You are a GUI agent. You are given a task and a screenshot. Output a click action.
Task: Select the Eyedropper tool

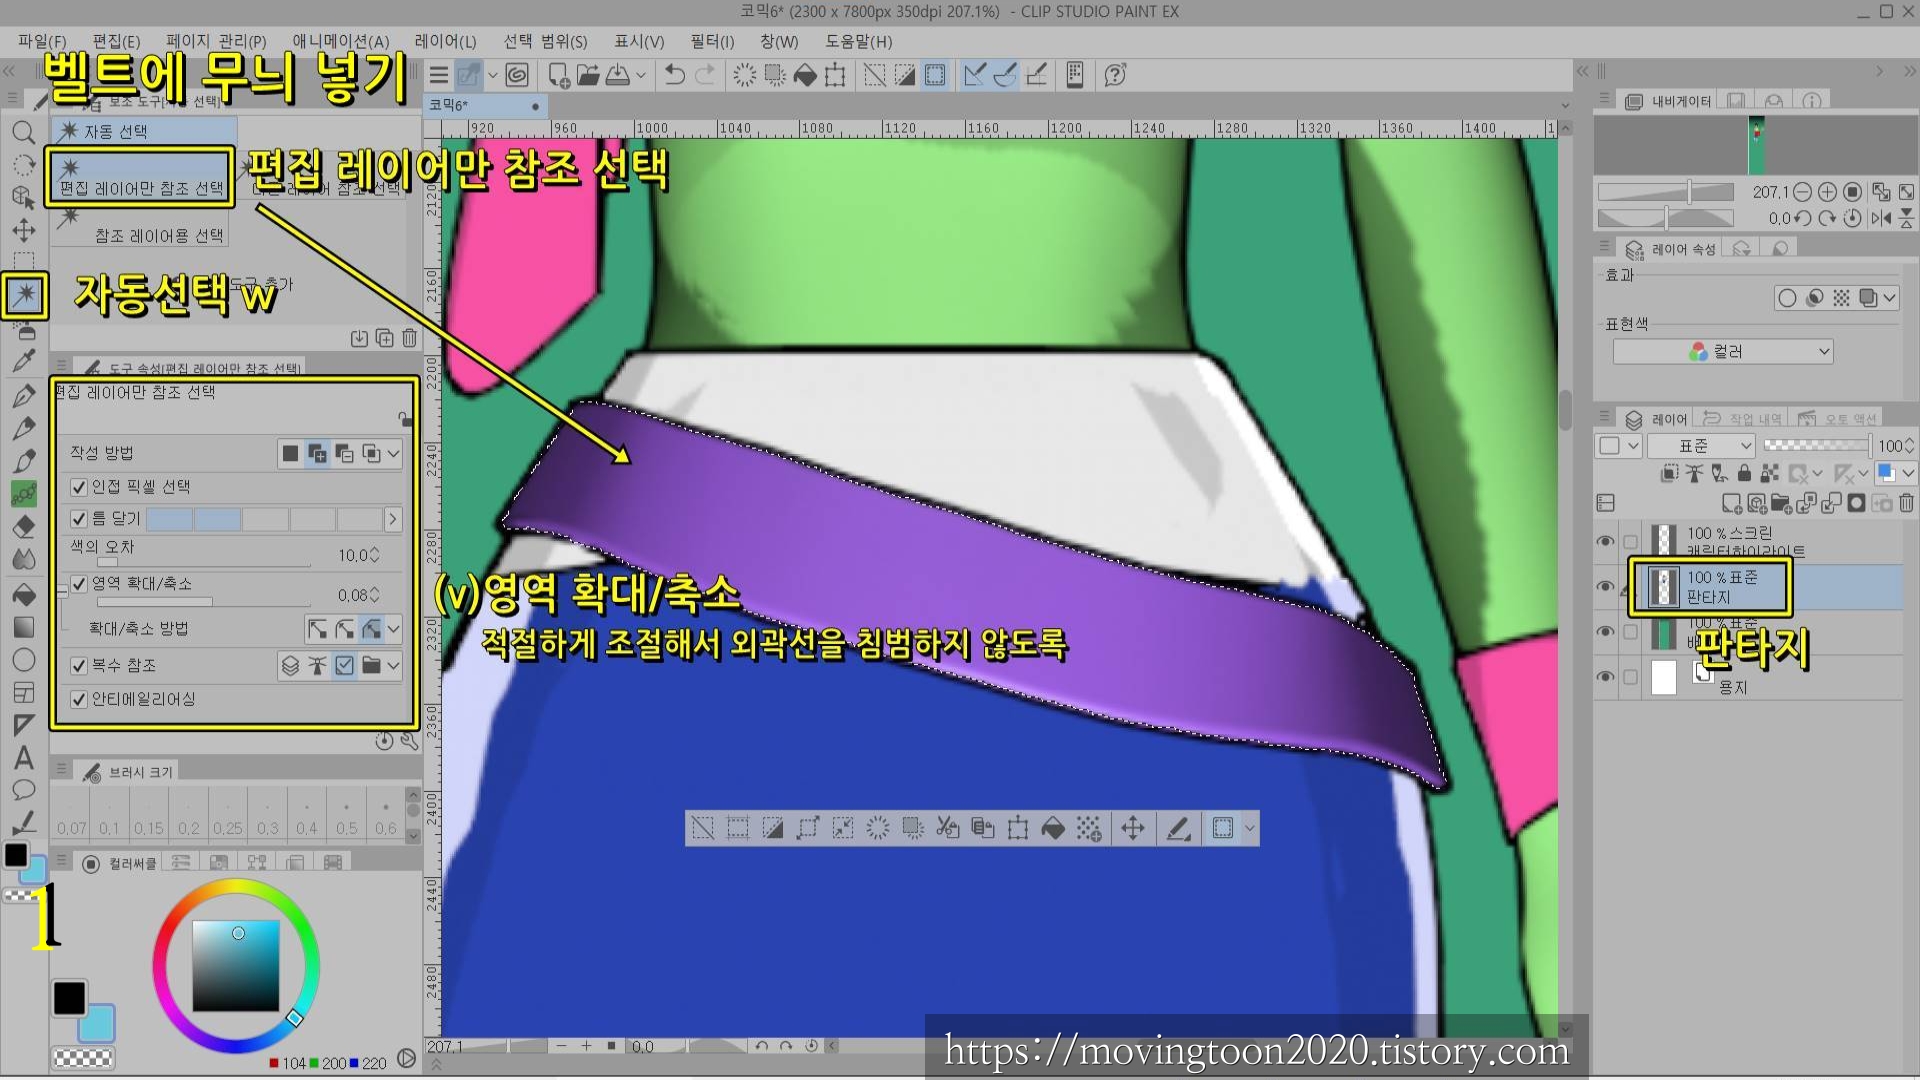point(24,362)
